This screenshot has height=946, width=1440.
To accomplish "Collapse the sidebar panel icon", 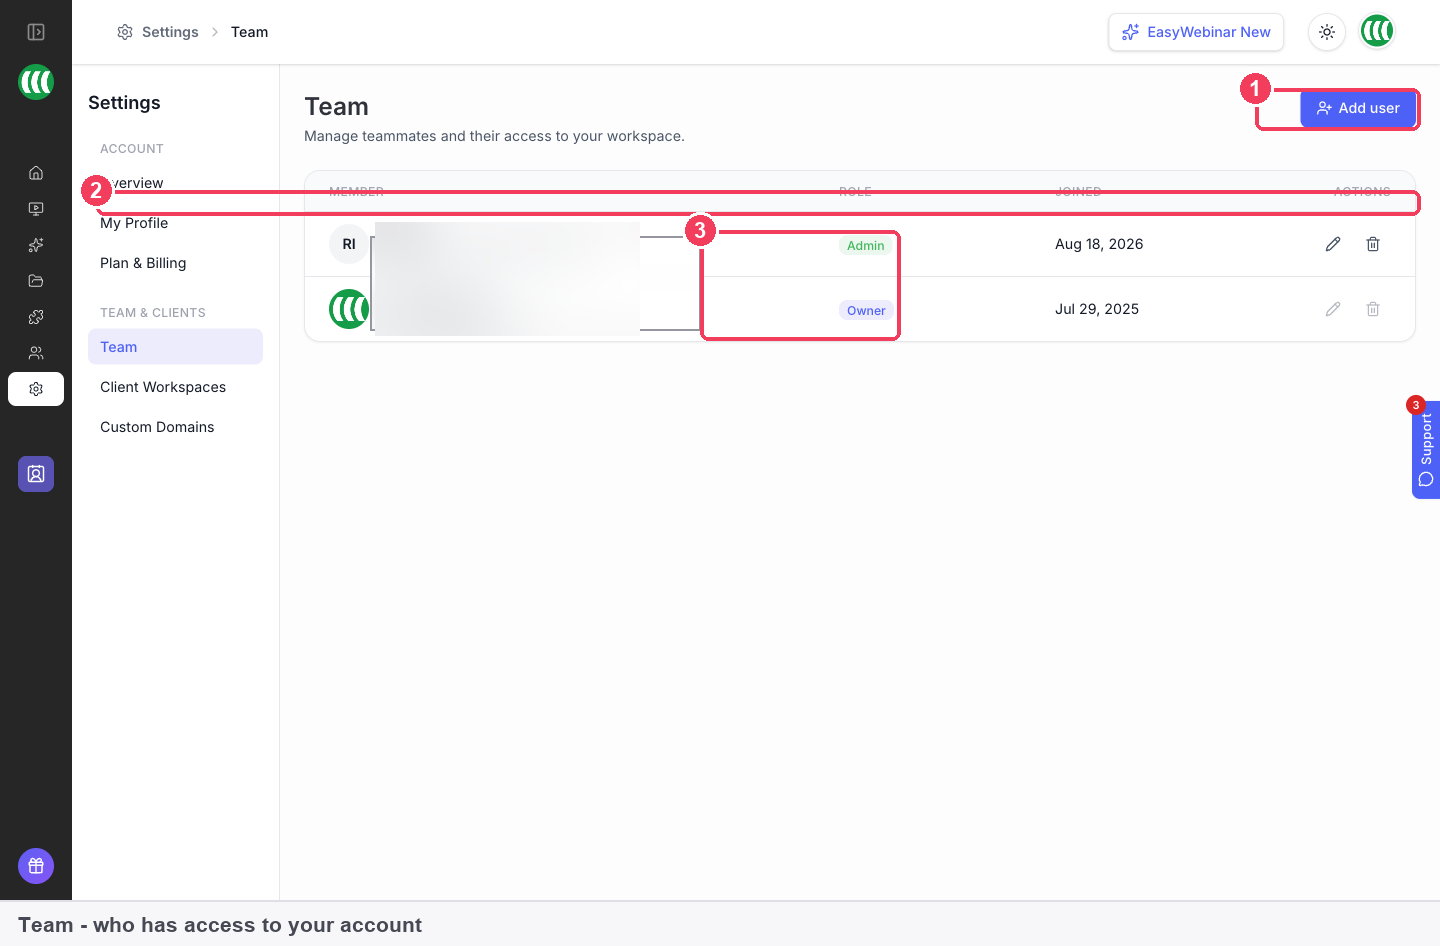I will pos(36,32).
